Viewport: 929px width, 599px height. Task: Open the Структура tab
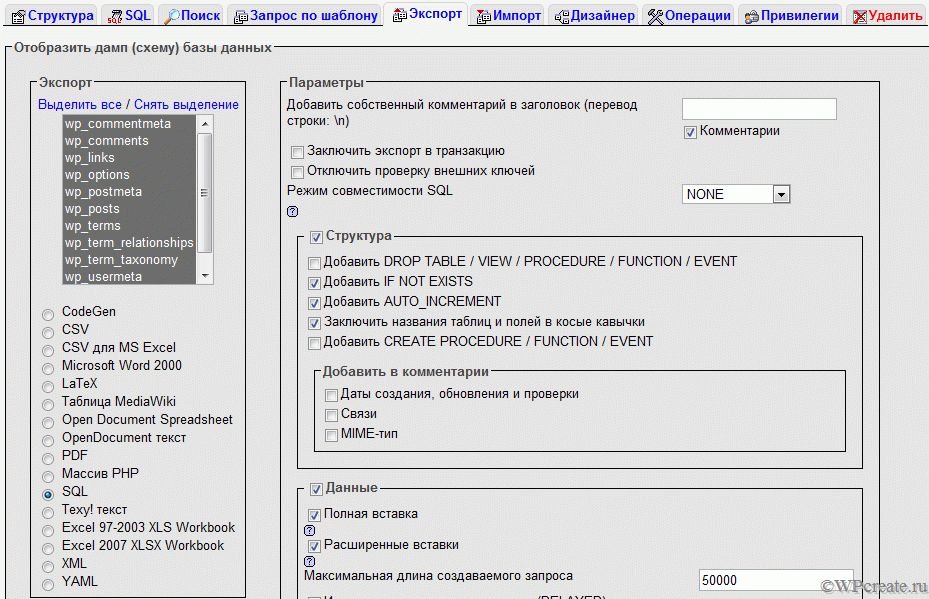coord(53,15)
